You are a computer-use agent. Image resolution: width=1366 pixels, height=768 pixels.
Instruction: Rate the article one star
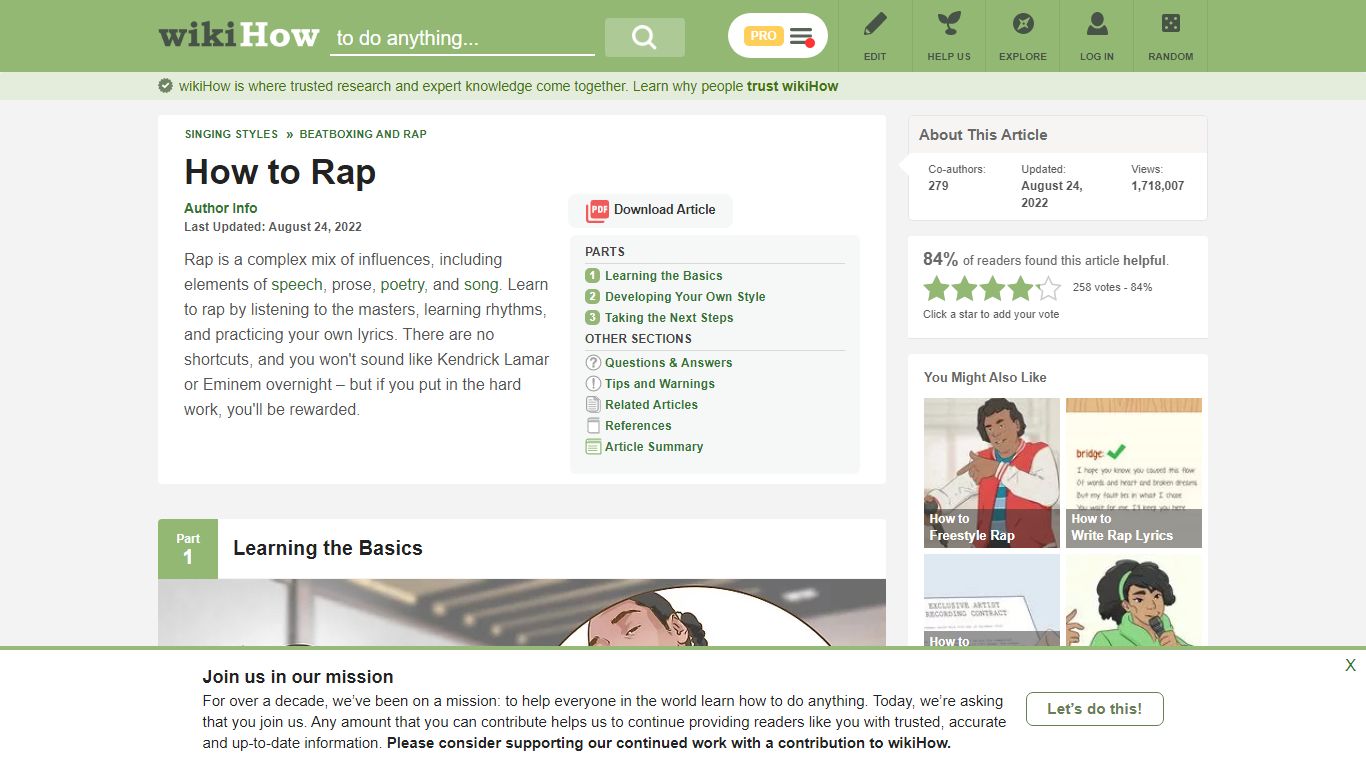point(937,289)
